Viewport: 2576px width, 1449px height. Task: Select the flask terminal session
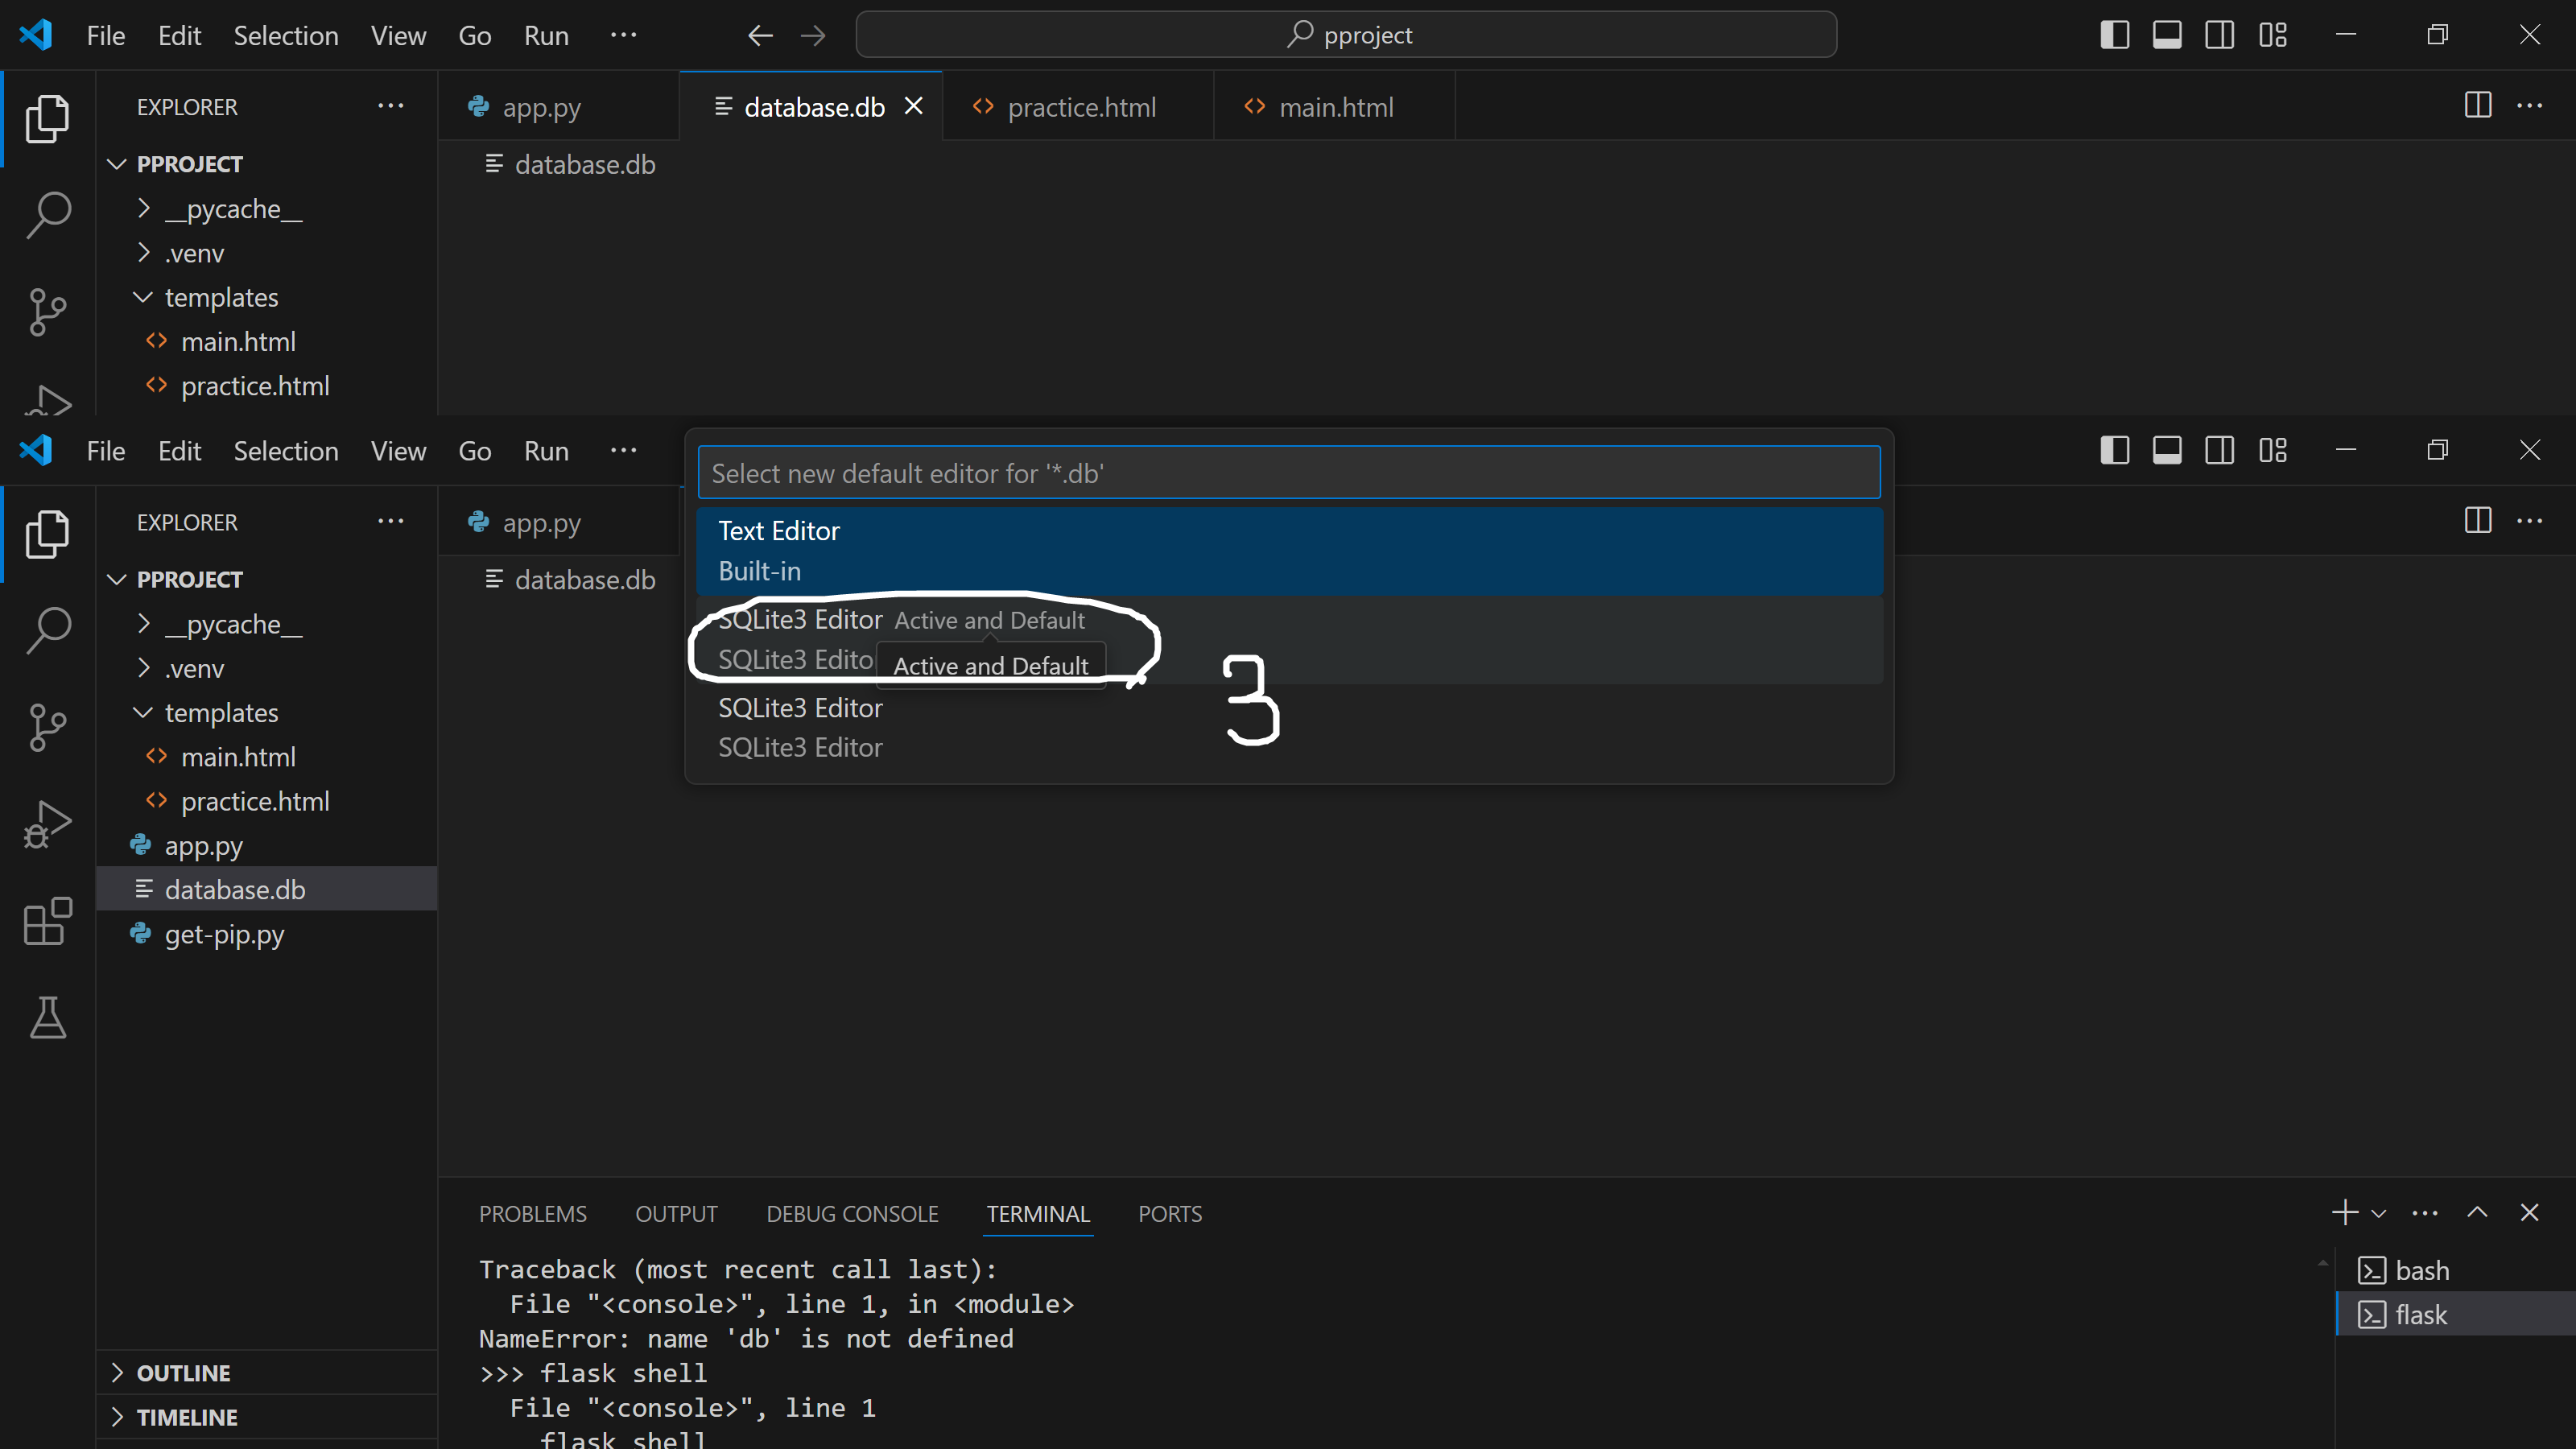[2455, 1314]
